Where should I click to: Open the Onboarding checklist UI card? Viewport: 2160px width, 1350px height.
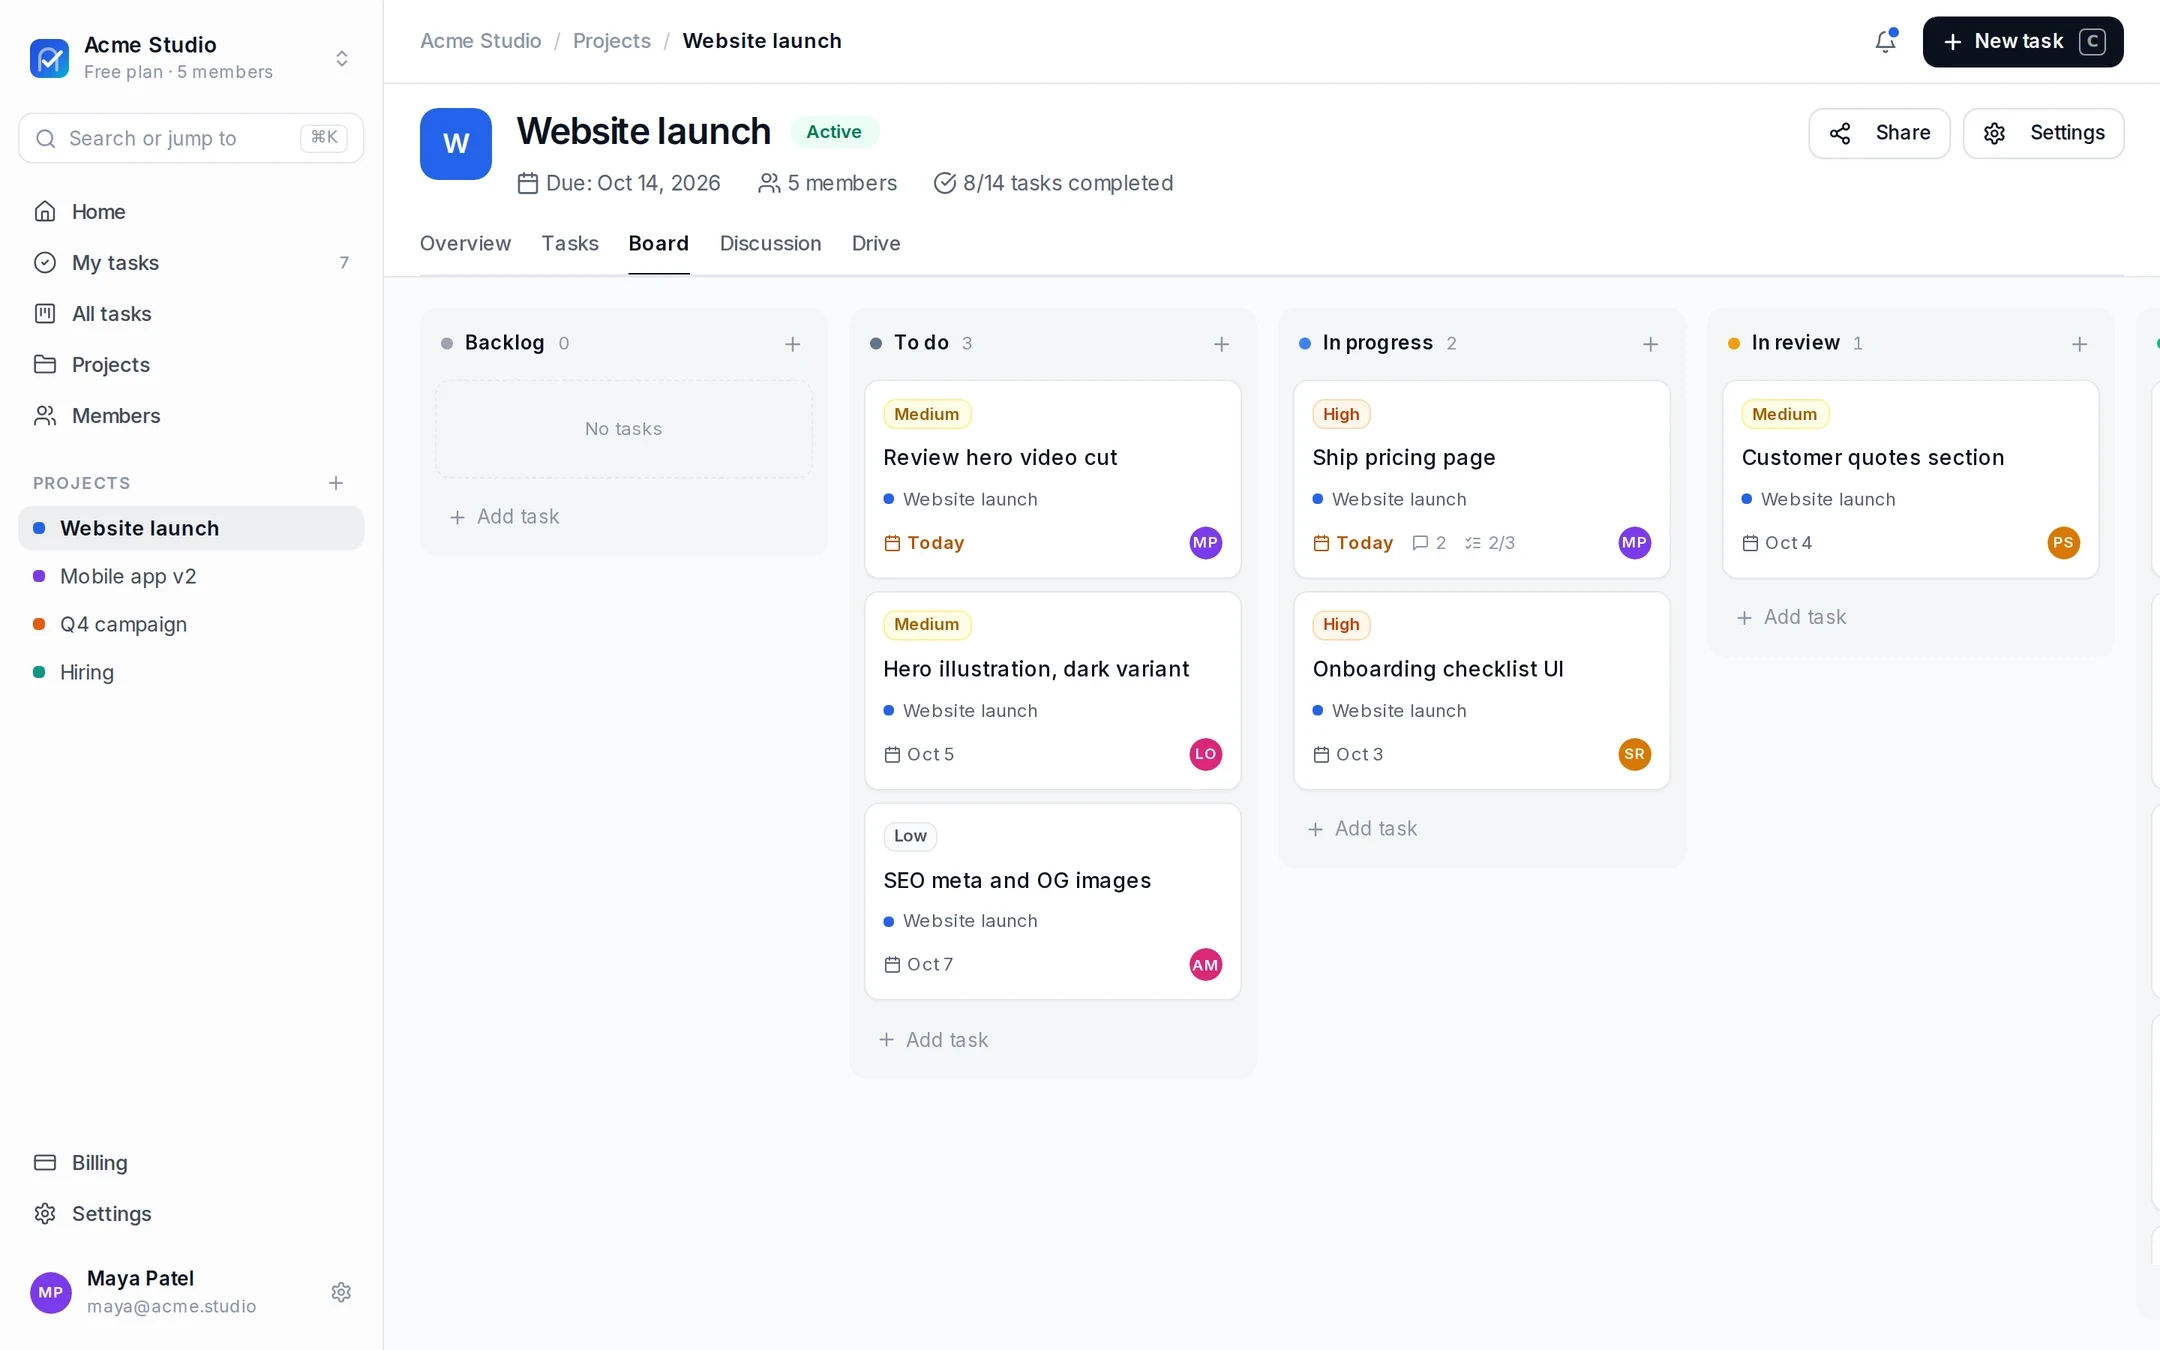(1481, 690)
